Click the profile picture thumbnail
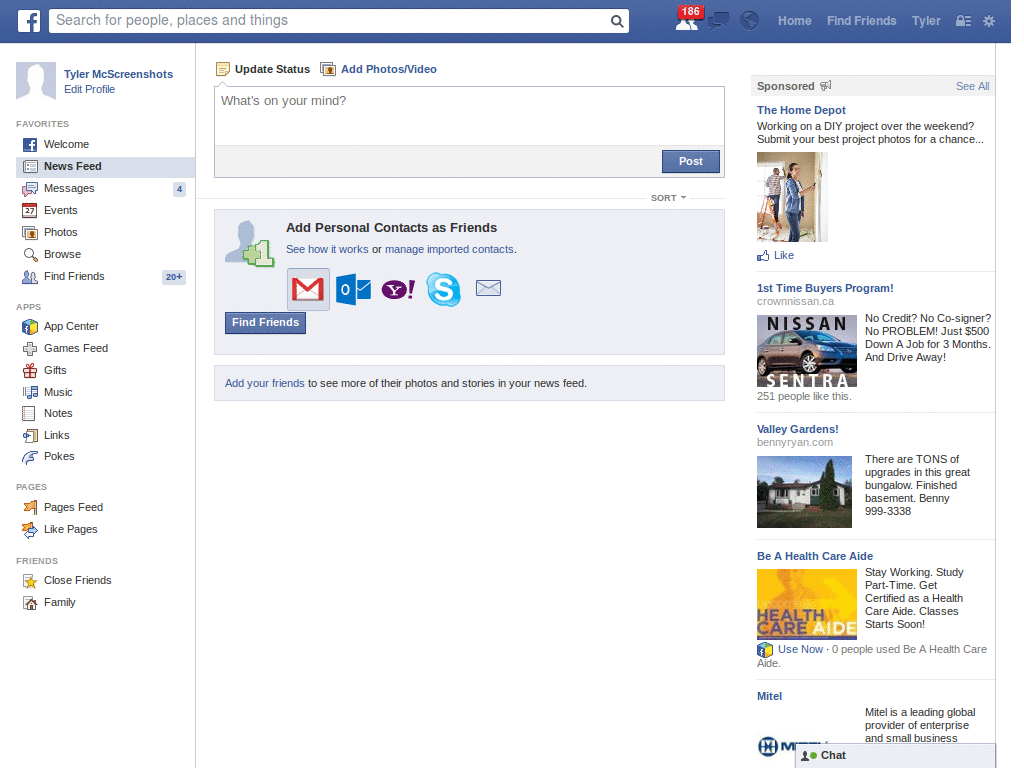 coord(36,81)
